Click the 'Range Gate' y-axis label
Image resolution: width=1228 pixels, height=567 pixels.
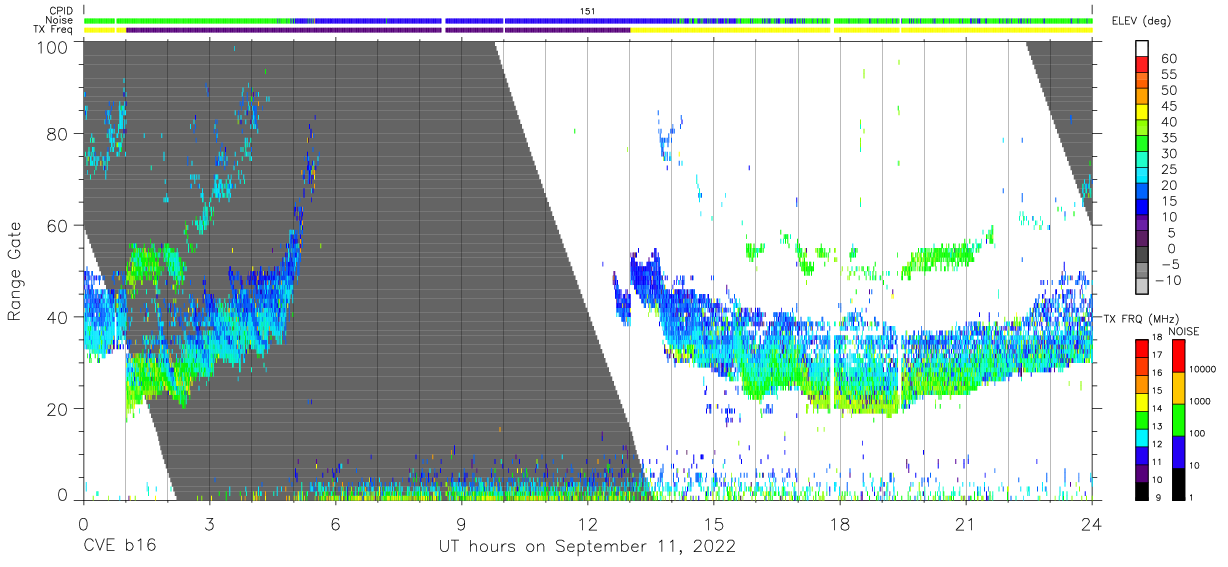point(15,271)
